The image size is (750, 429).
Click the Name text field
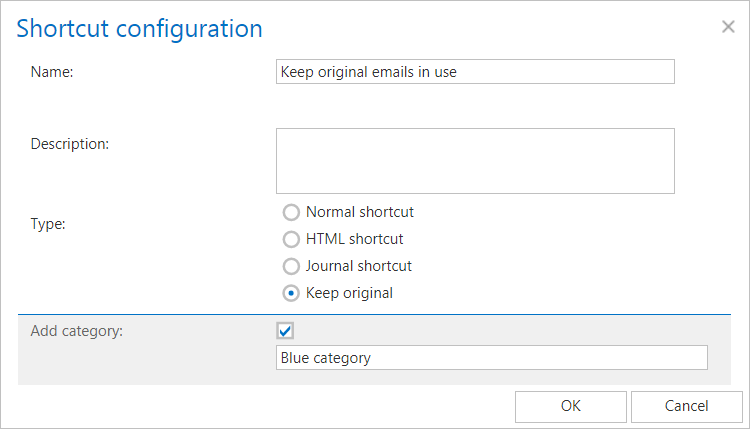(x=475, y=72)
